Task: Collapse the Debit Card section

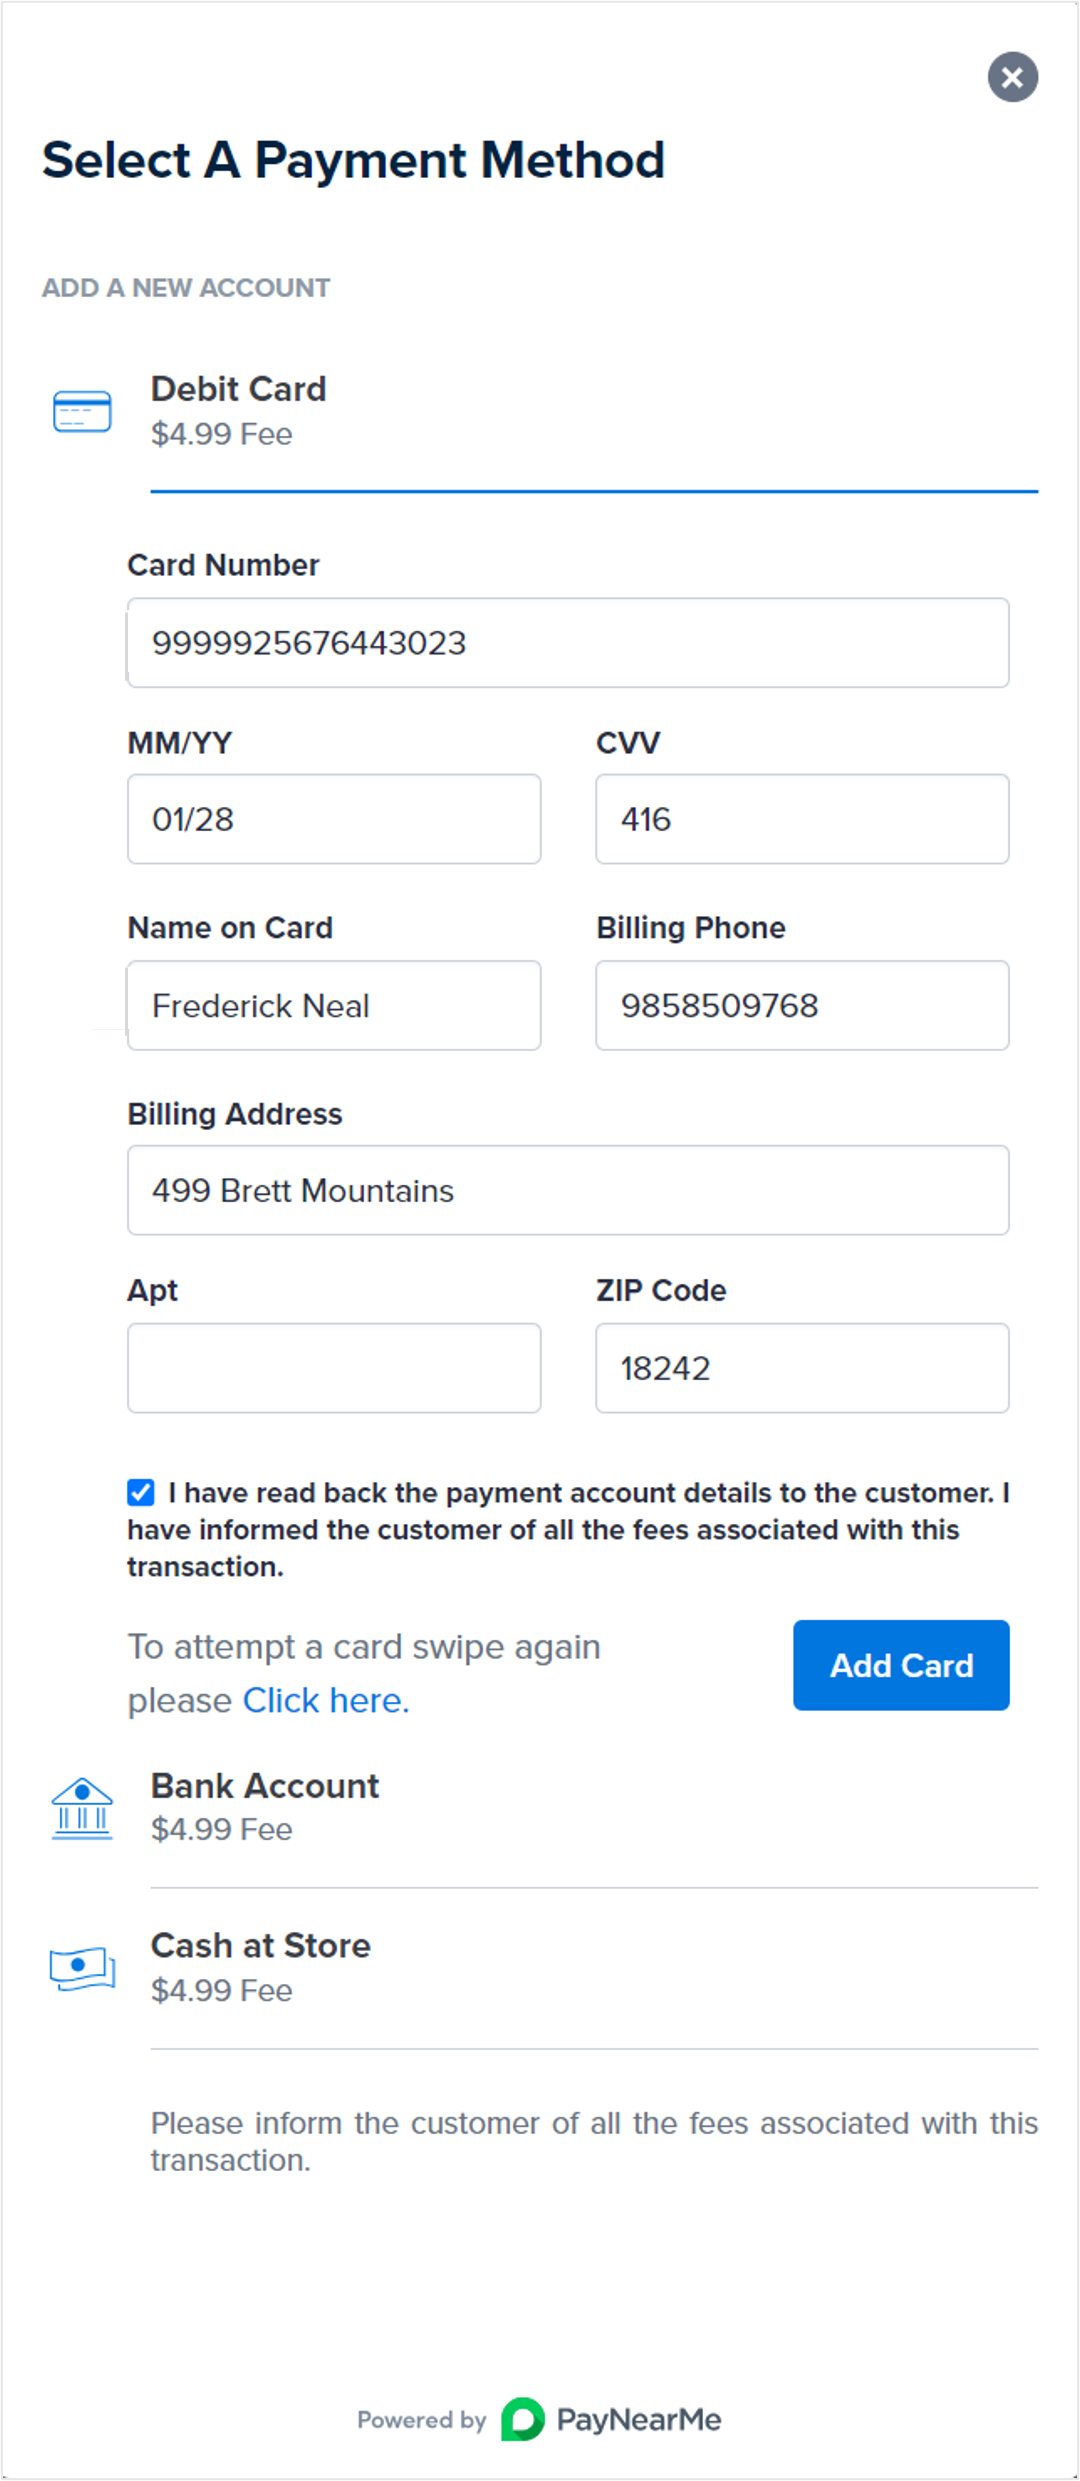Action: tap(238, 389)
